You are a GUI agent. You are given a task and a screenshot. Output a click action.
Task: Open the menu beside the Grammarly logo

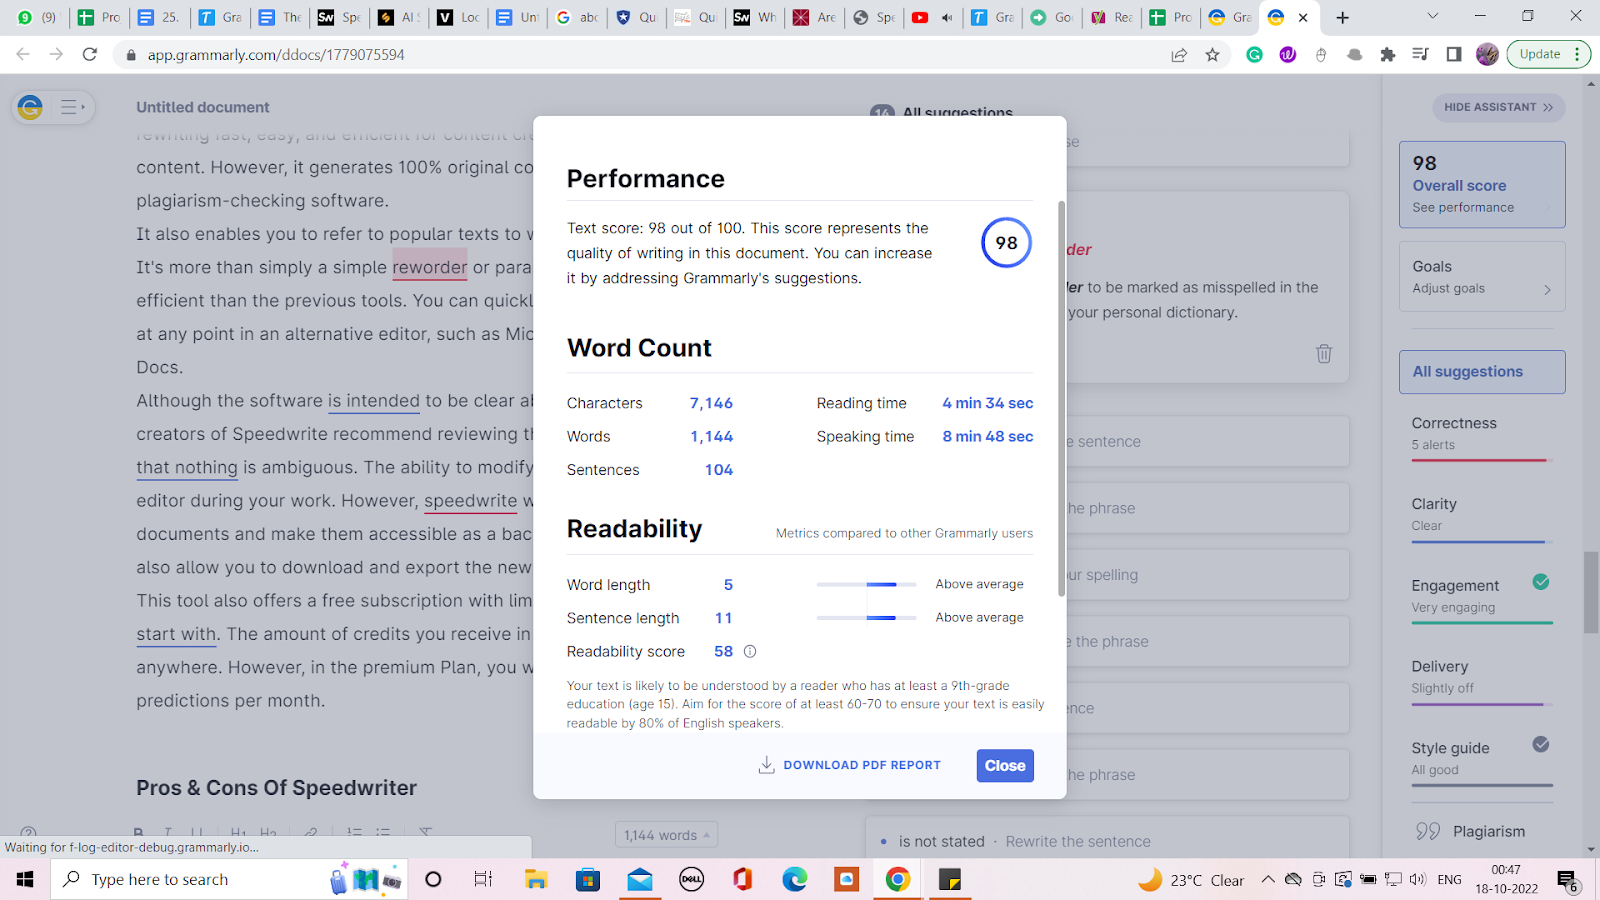69,107
